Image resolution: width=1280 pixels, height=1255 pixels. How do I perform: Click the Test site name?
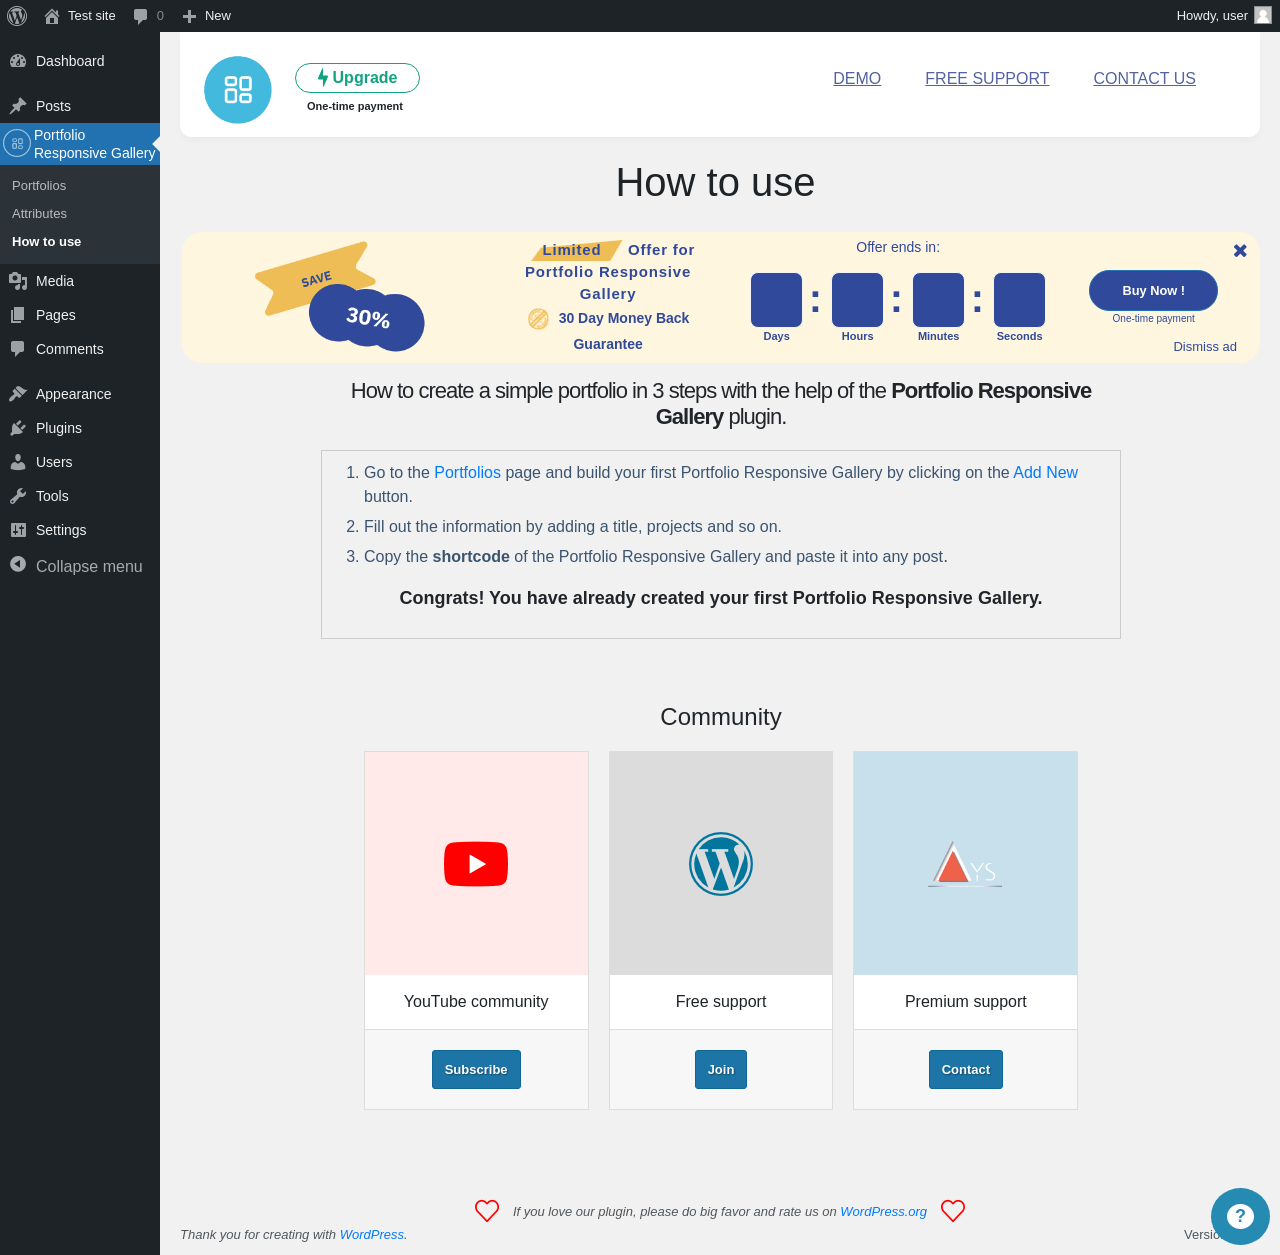(92, 16)
